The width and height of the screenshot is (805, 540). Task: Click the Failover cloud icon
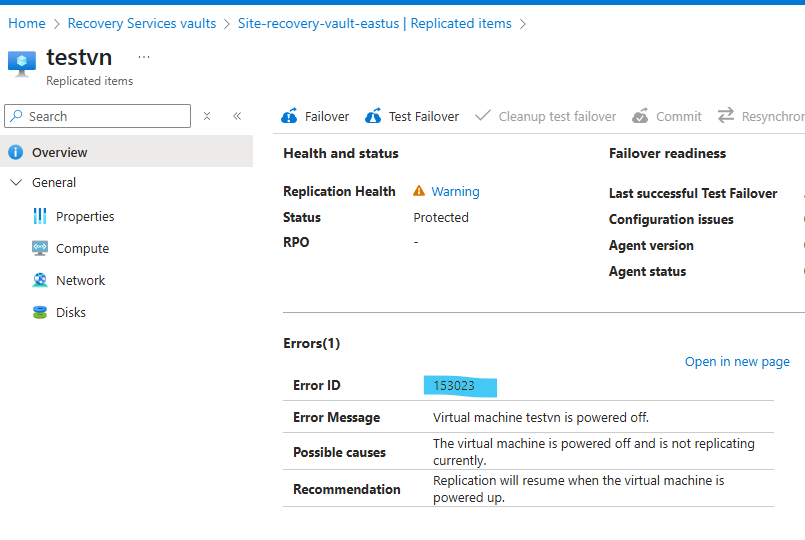(x=290, y=117)
